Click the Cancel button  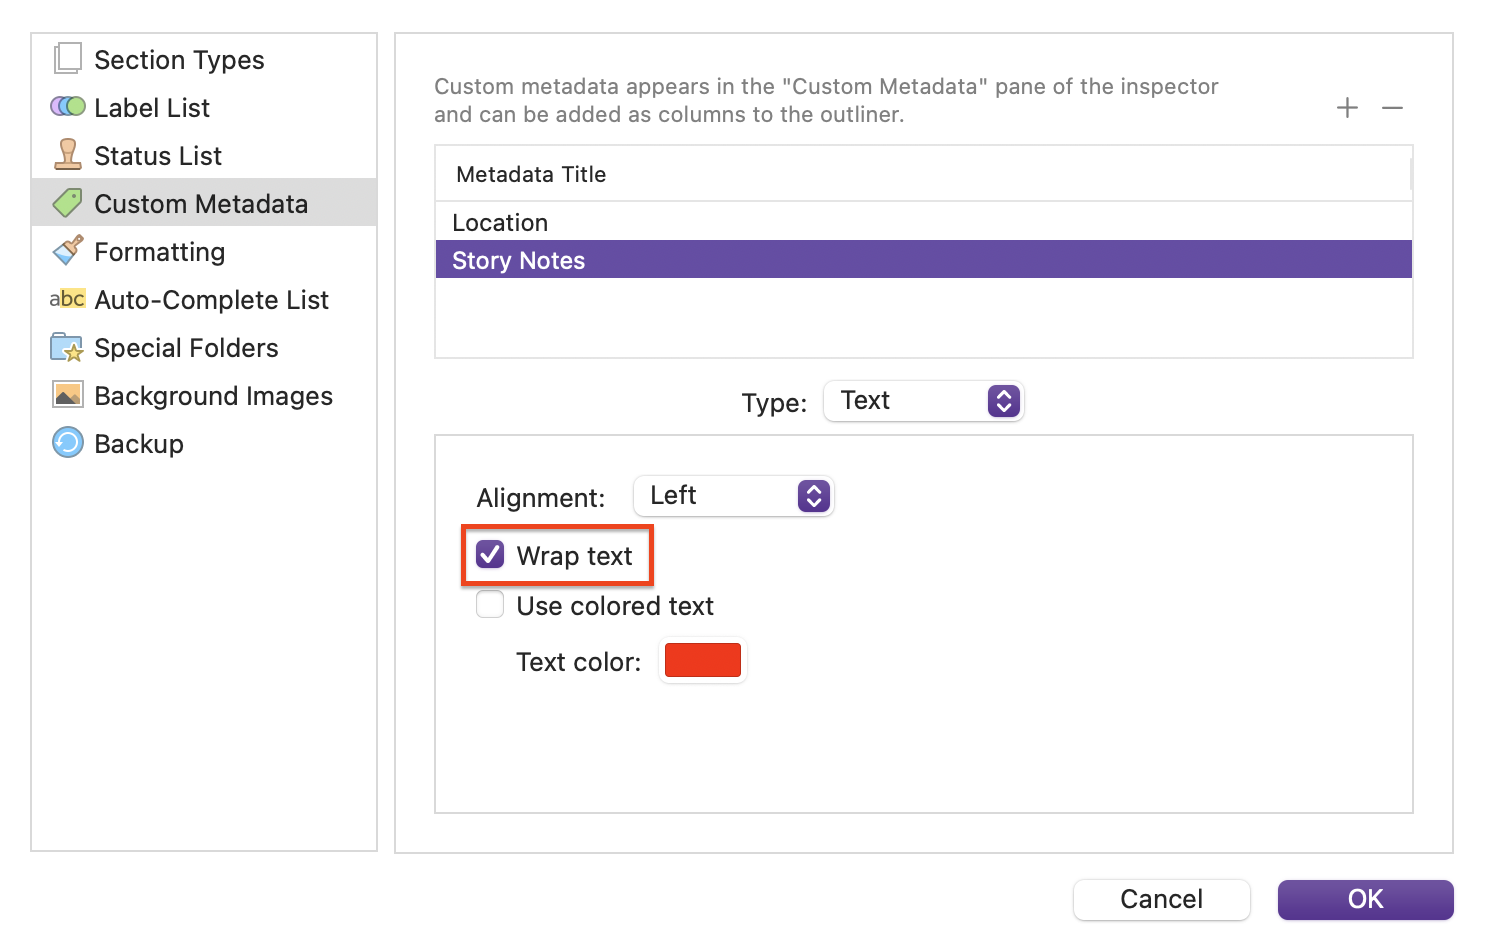(x=1161, y=899)
